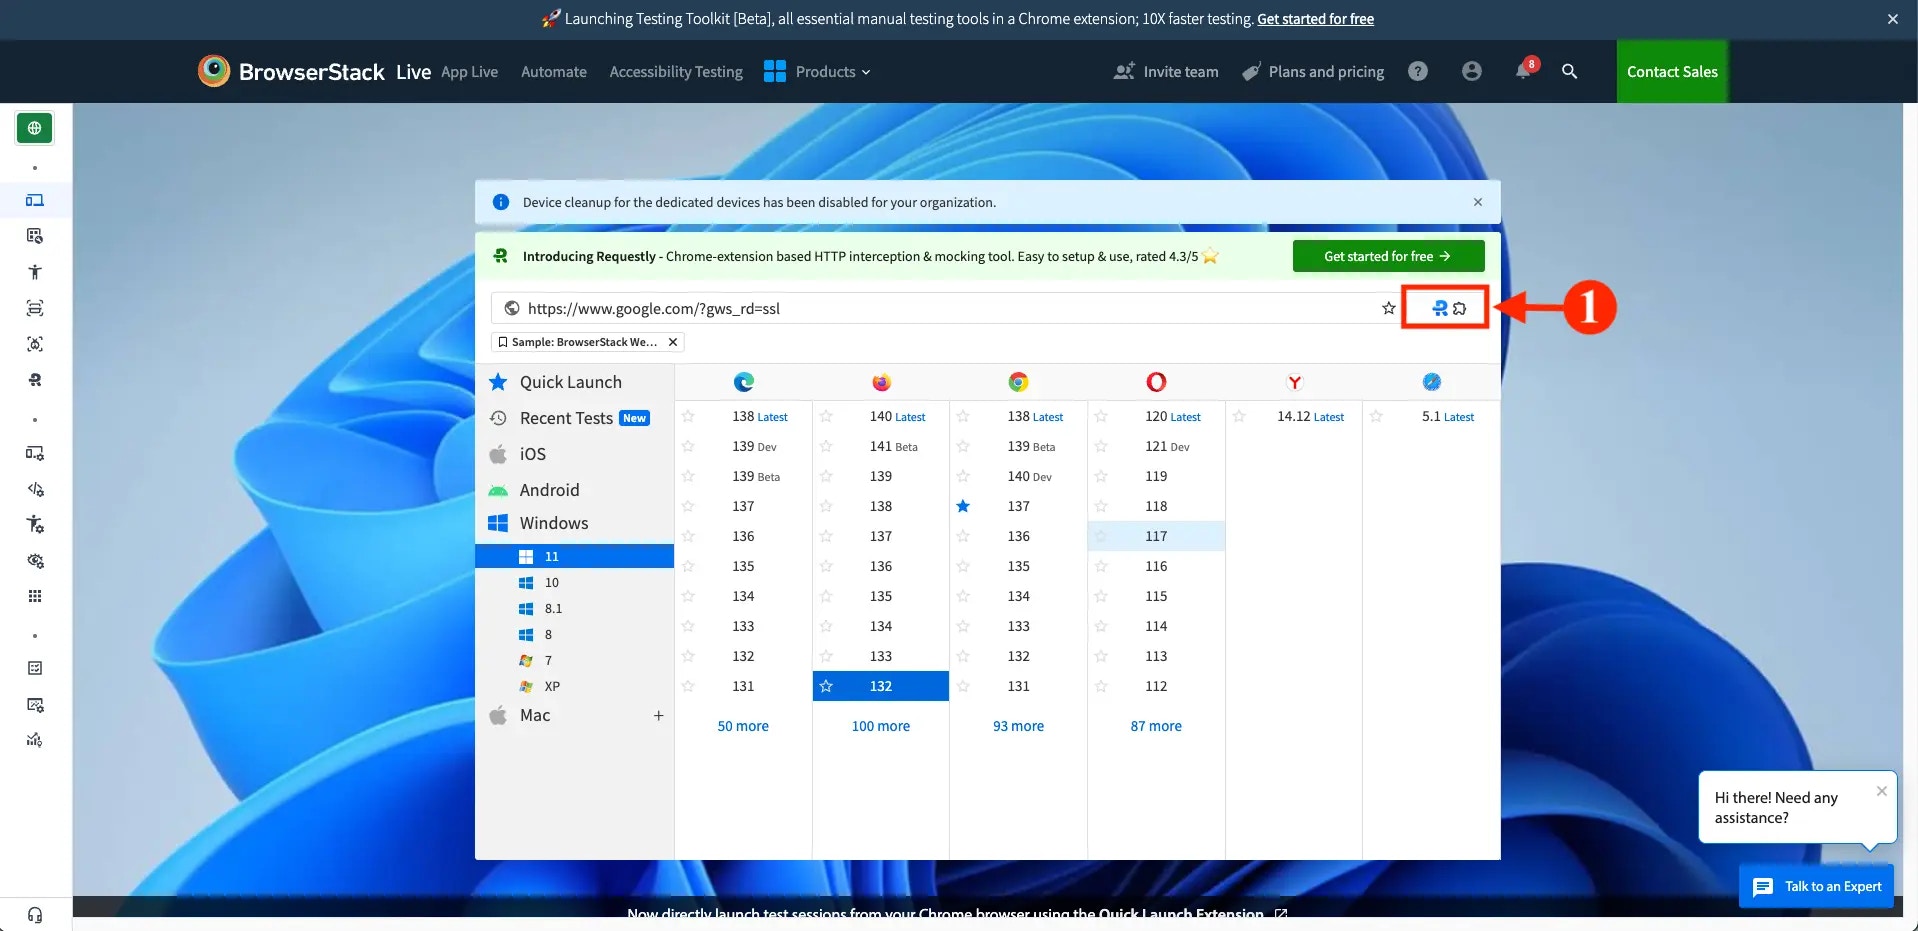The height and width of the screenshot is (931, 1918).
Task: Click the accessibility figure sidebar icon
Action: click(35, 272)
